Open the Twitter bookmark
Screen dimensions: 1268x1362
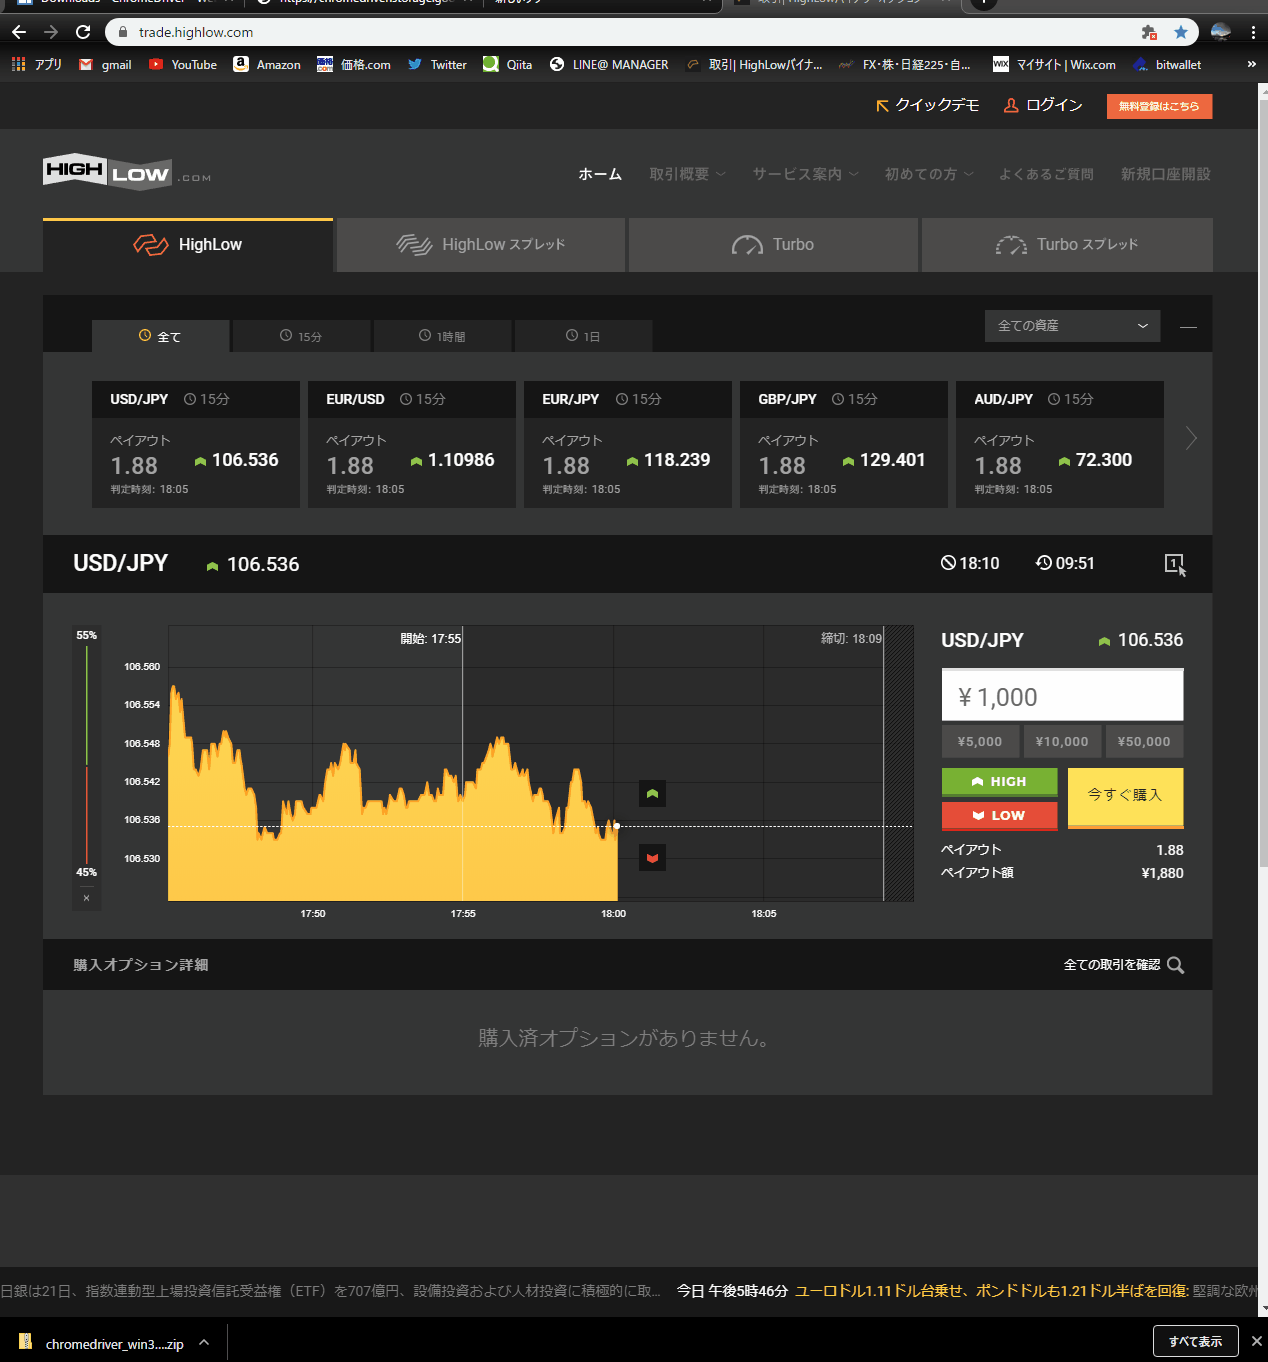[x=437, y=64]
